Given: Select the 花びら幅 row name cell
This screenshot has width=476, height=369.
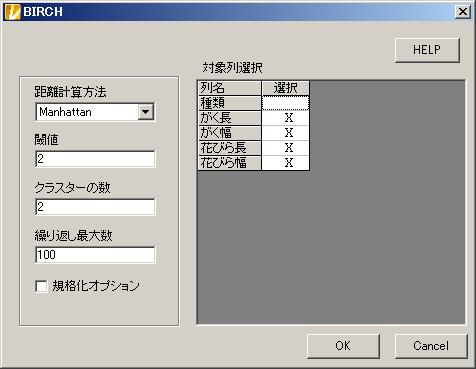Looking at the screenshot, I should (x=230, y=163).
